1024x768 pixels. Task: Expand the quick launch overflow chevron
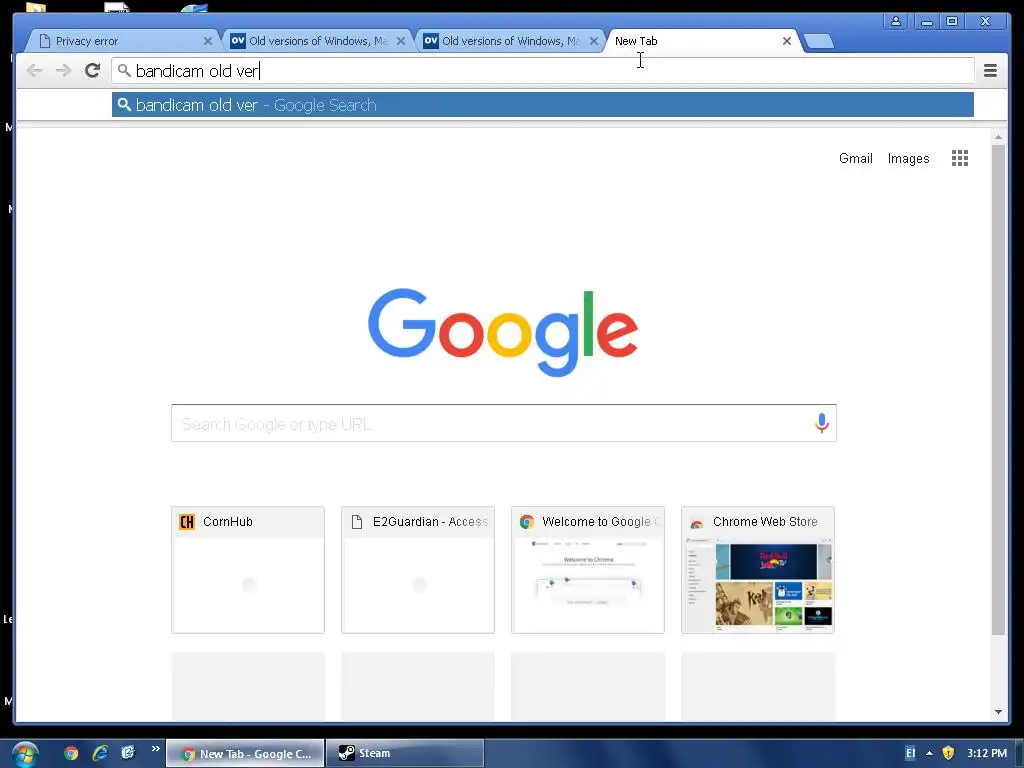pos(155,748)
